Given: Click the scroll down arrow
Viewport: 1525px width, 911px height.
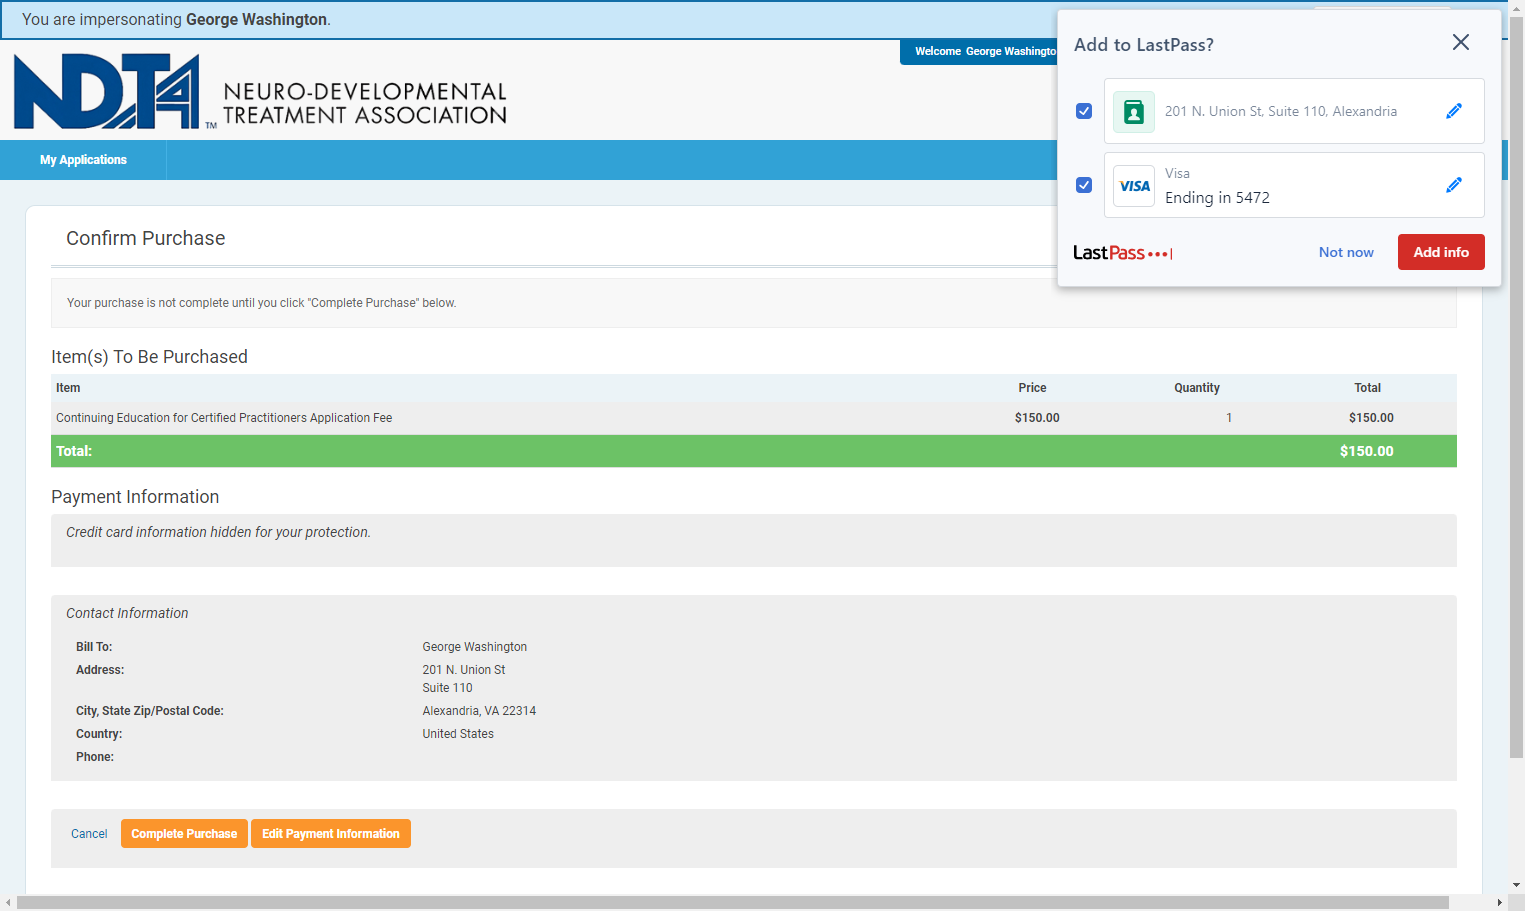Looking at the screenshot, I should pos(1517,885).
